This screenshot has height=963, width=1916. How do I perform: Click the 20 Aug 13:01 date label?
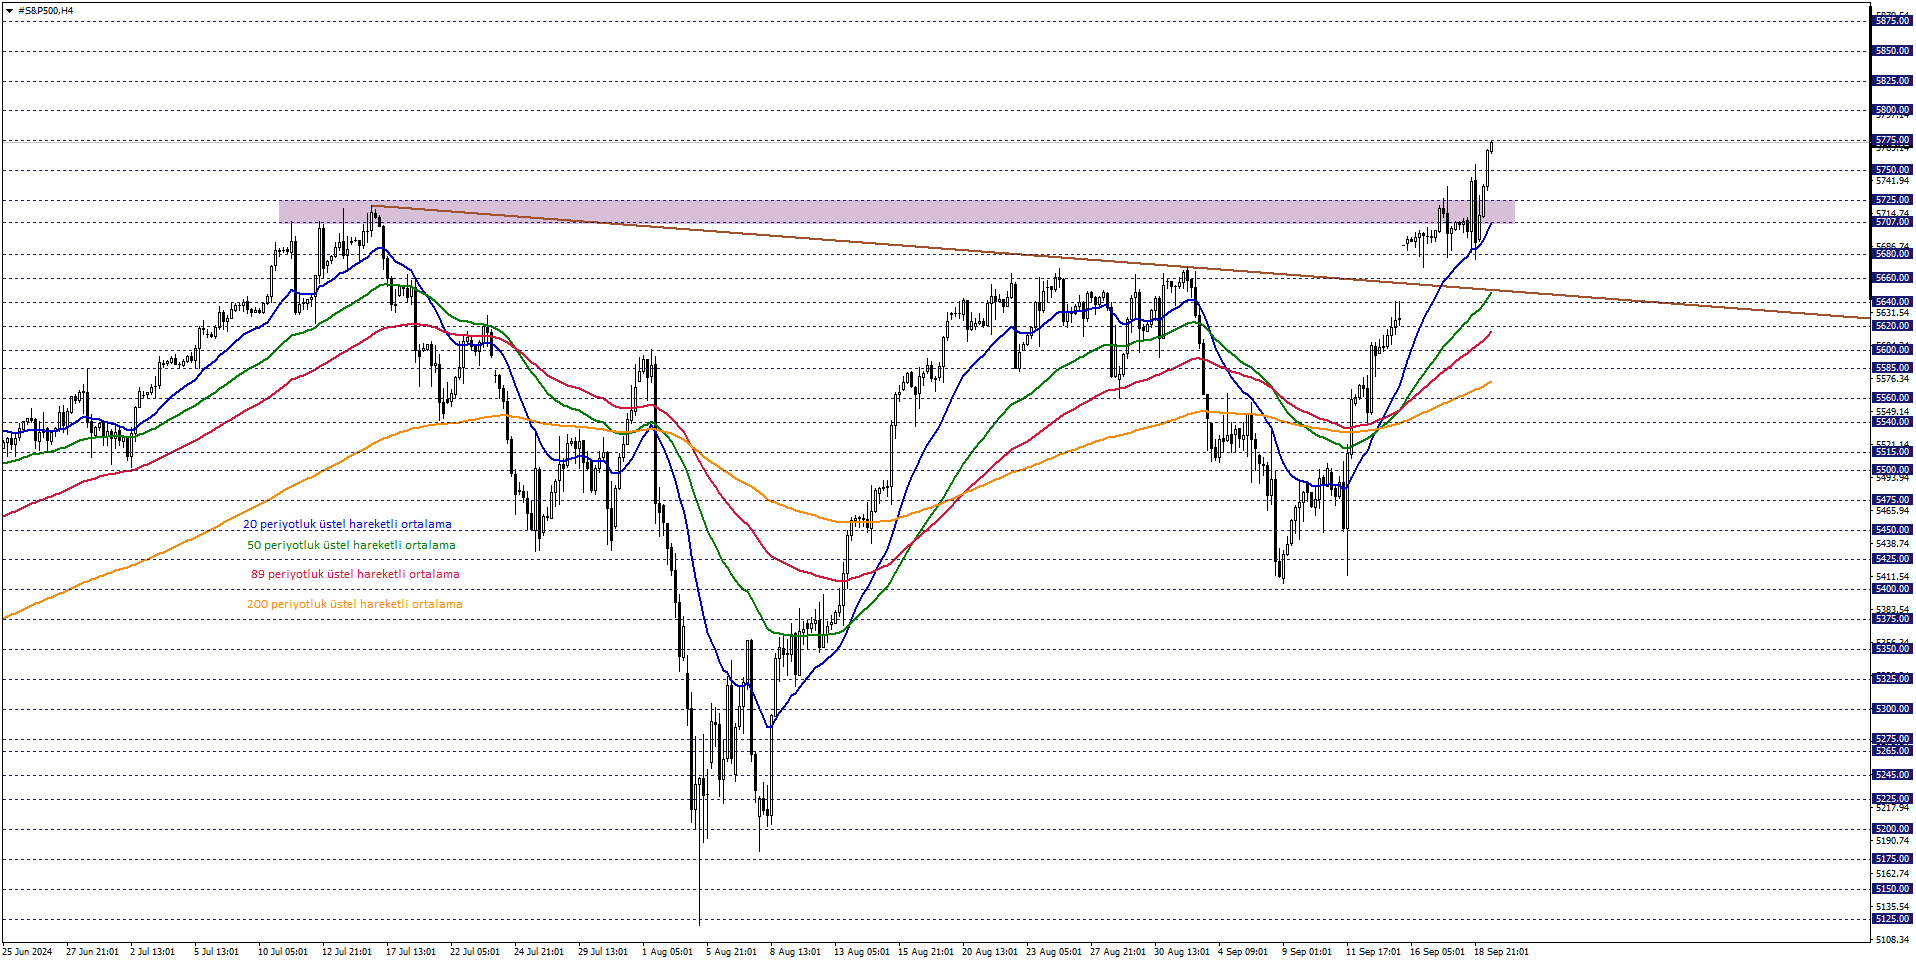click(x=990, y=952)
